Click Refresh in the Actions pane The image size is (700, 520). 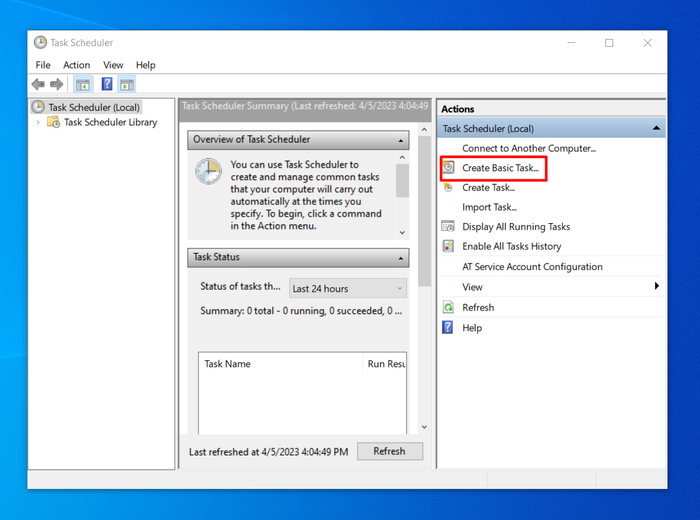click(x=478, y=308)
